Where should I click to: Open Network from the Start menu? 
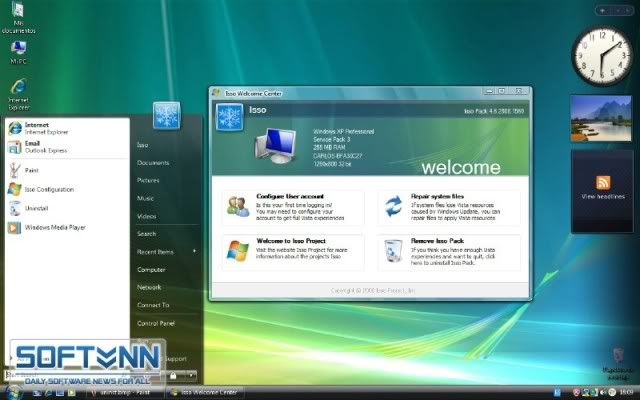[x=149, y=287]
